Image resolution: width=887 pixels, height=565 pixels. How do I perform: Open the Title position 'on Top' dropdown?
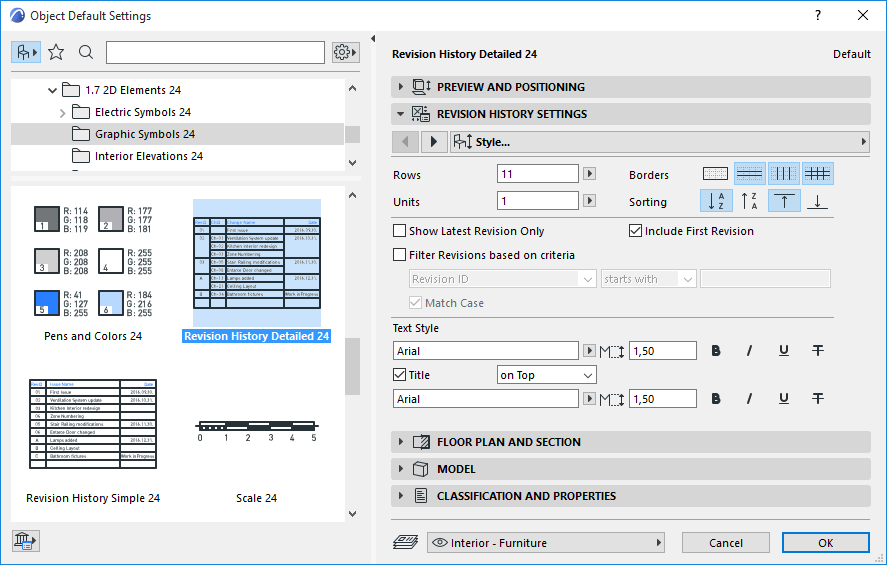pos(546,375)
